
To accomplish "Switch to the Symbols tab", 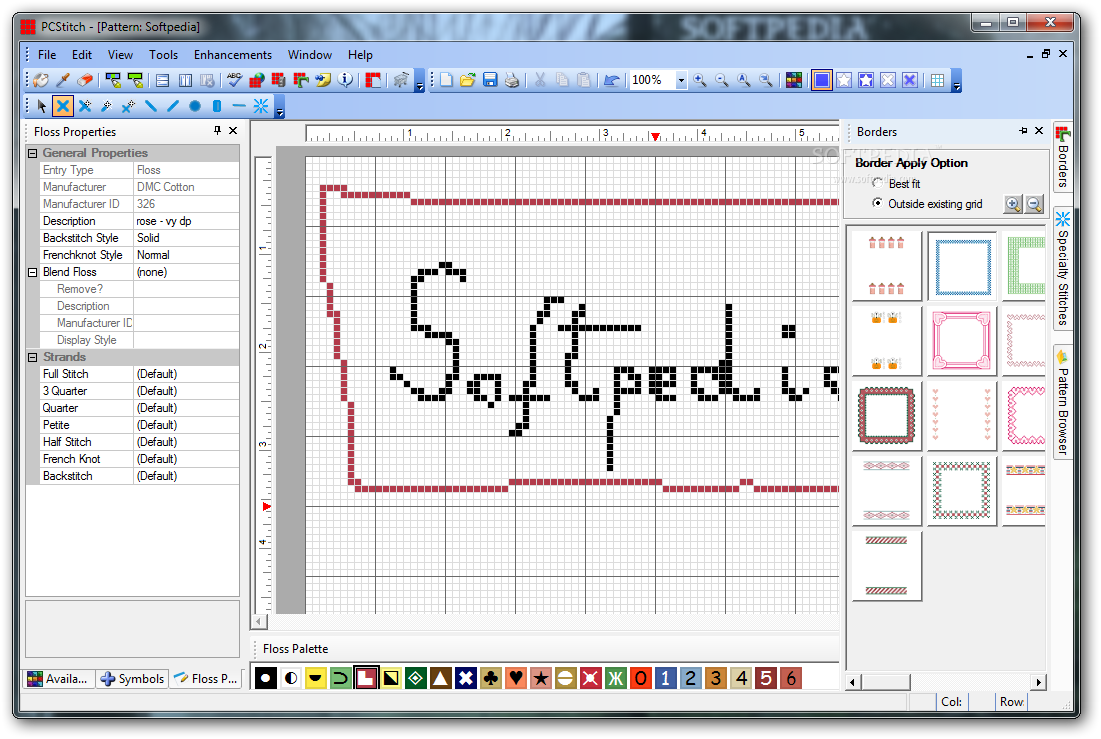I will coord(132,679).
